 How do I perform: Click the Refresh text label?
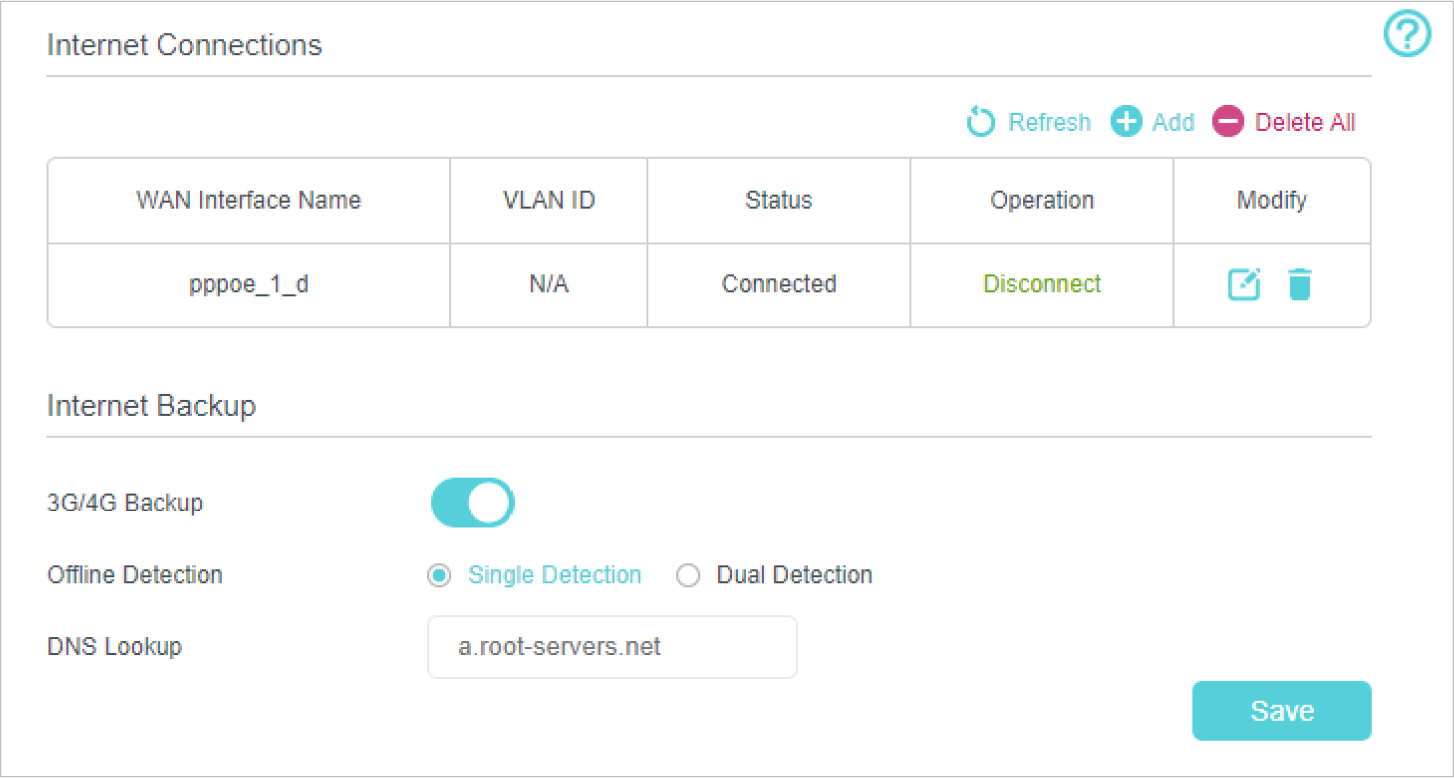click(x=1049, y=123)
